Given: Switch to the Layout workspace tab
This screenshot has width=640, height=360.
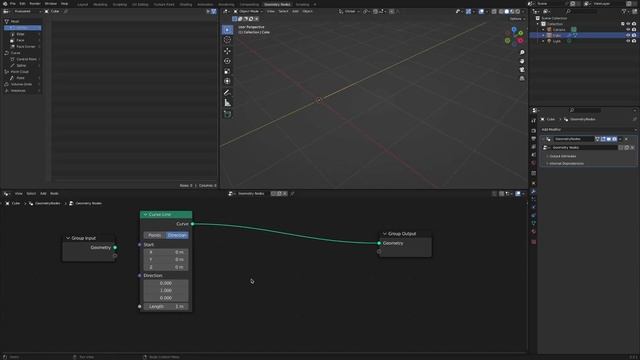Looking at the screenshot, I should (82, 4).
